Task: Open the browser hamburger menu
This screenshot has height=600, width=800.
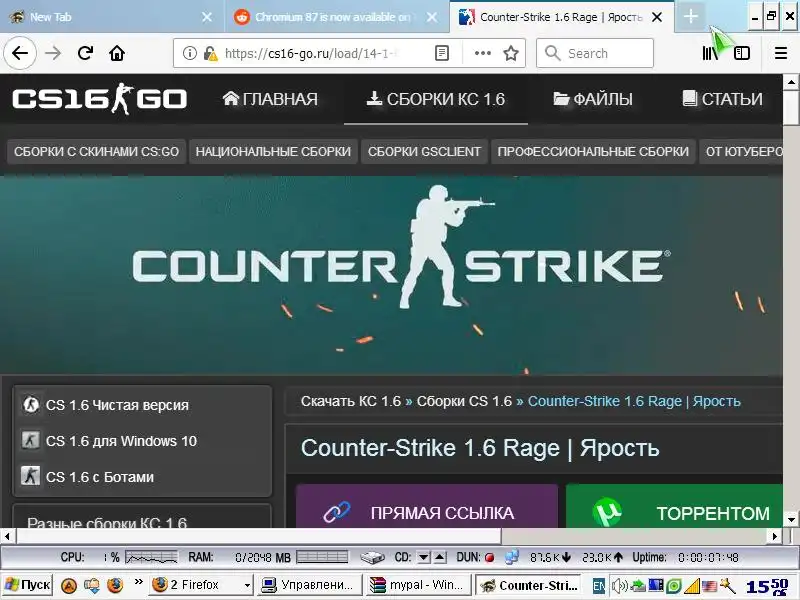Action: 781,53
